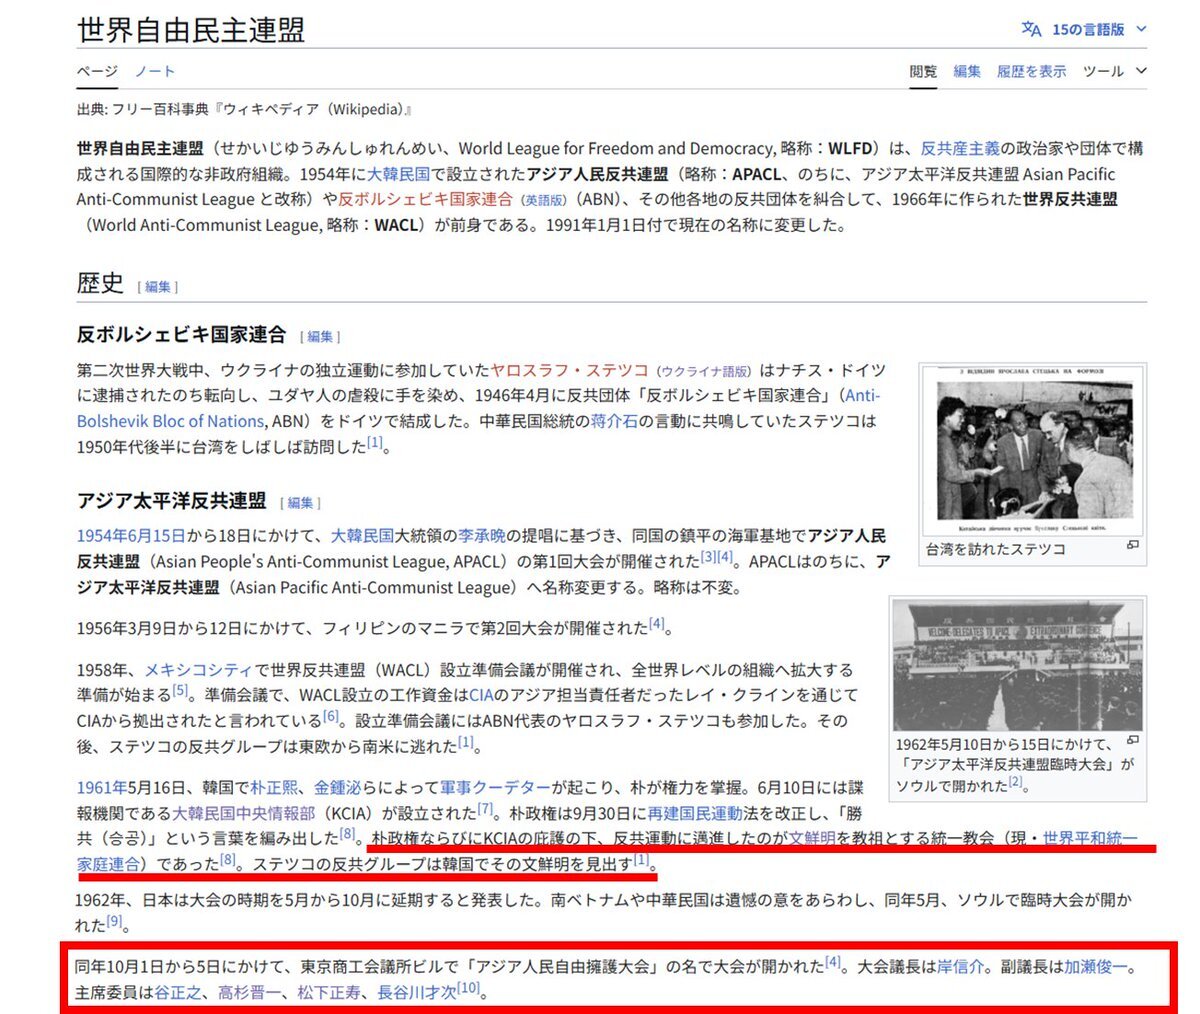Open footnote 2 in the 1962 photo caption

pyautogui.click(x=1015, y=782)
